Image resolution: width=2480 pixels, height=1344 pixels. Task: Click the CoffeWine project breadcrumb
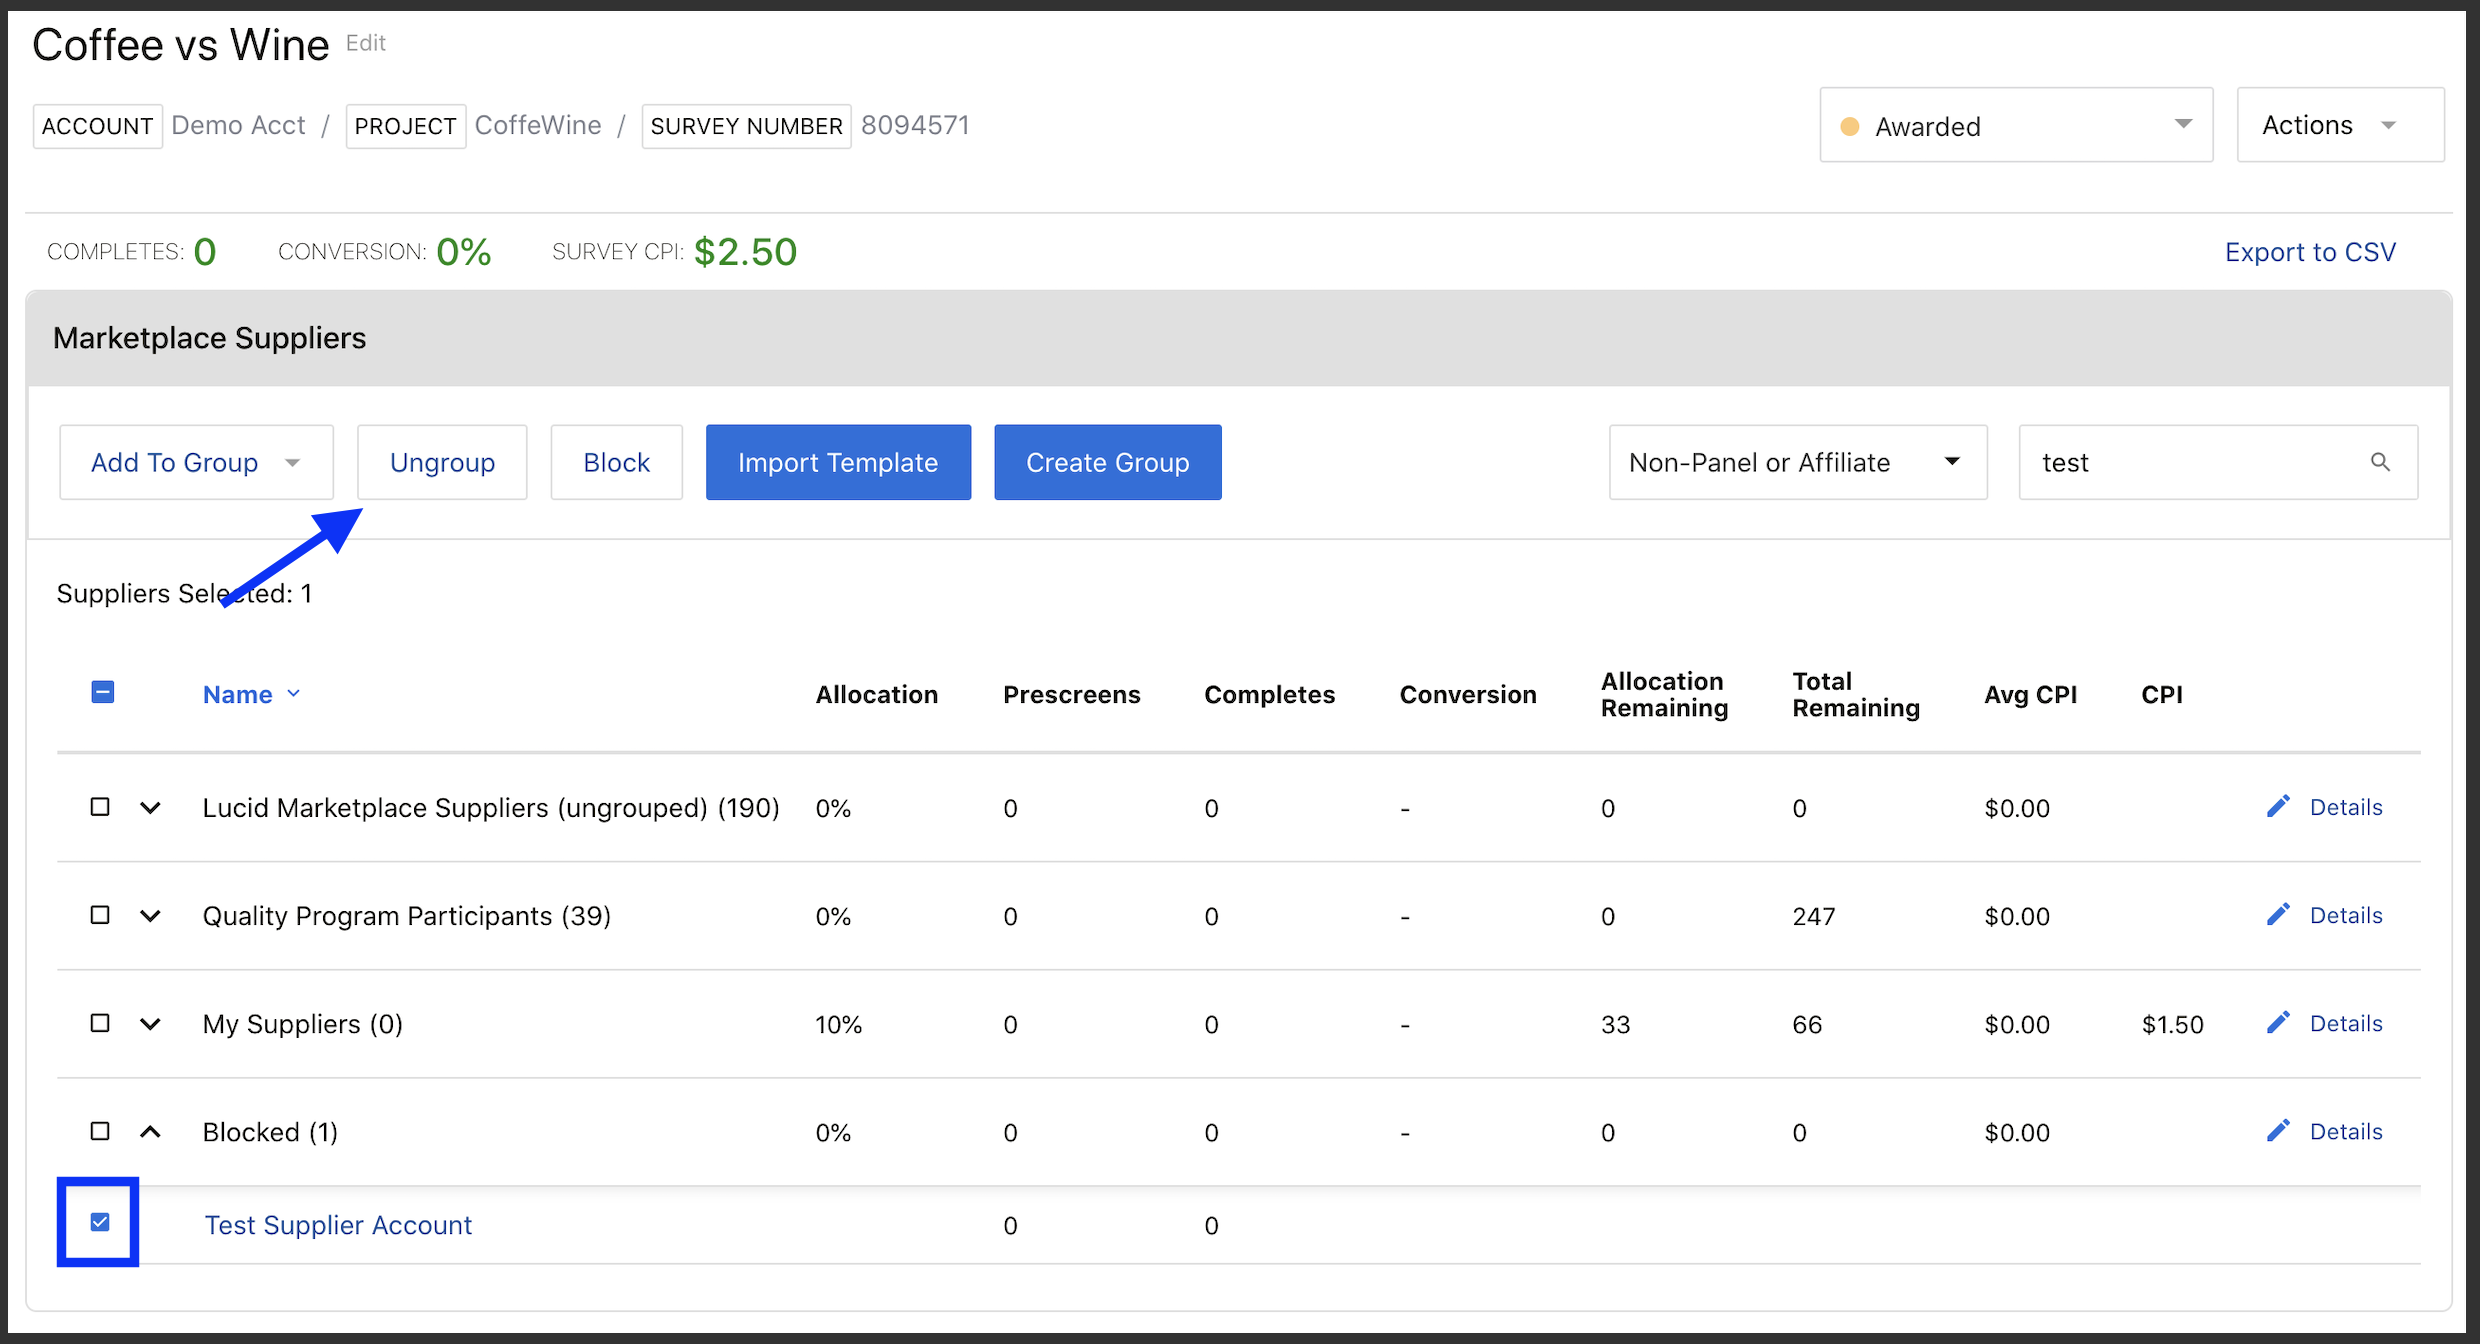[x=538, y=125]
